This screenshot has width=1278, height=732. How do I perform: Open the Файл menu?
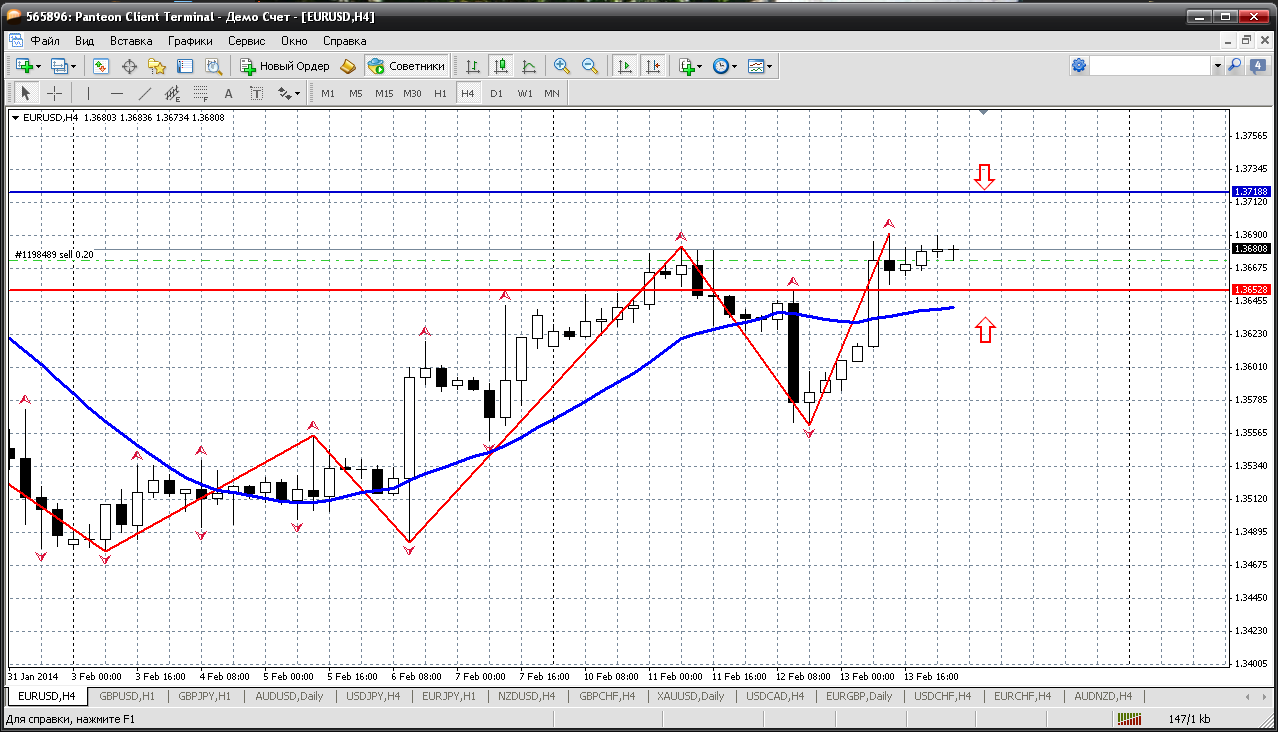pos(45,41)
